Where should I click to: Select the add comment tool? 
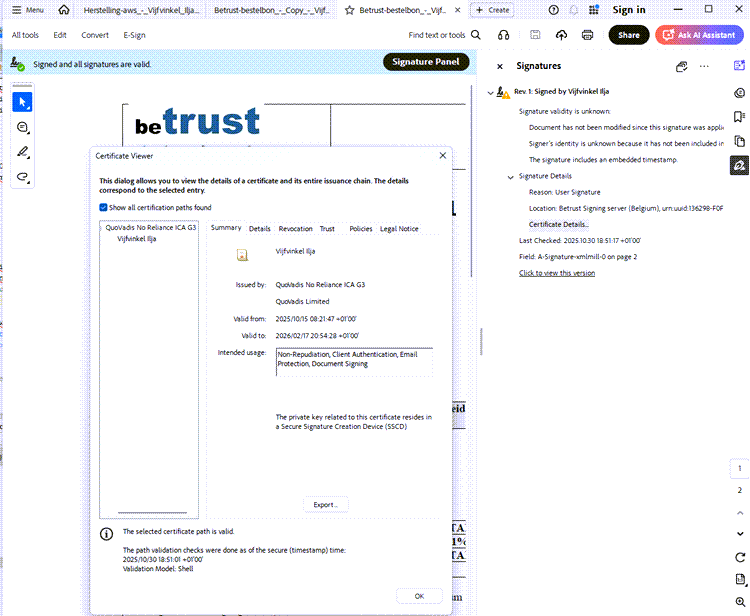[x=22, y=127]
